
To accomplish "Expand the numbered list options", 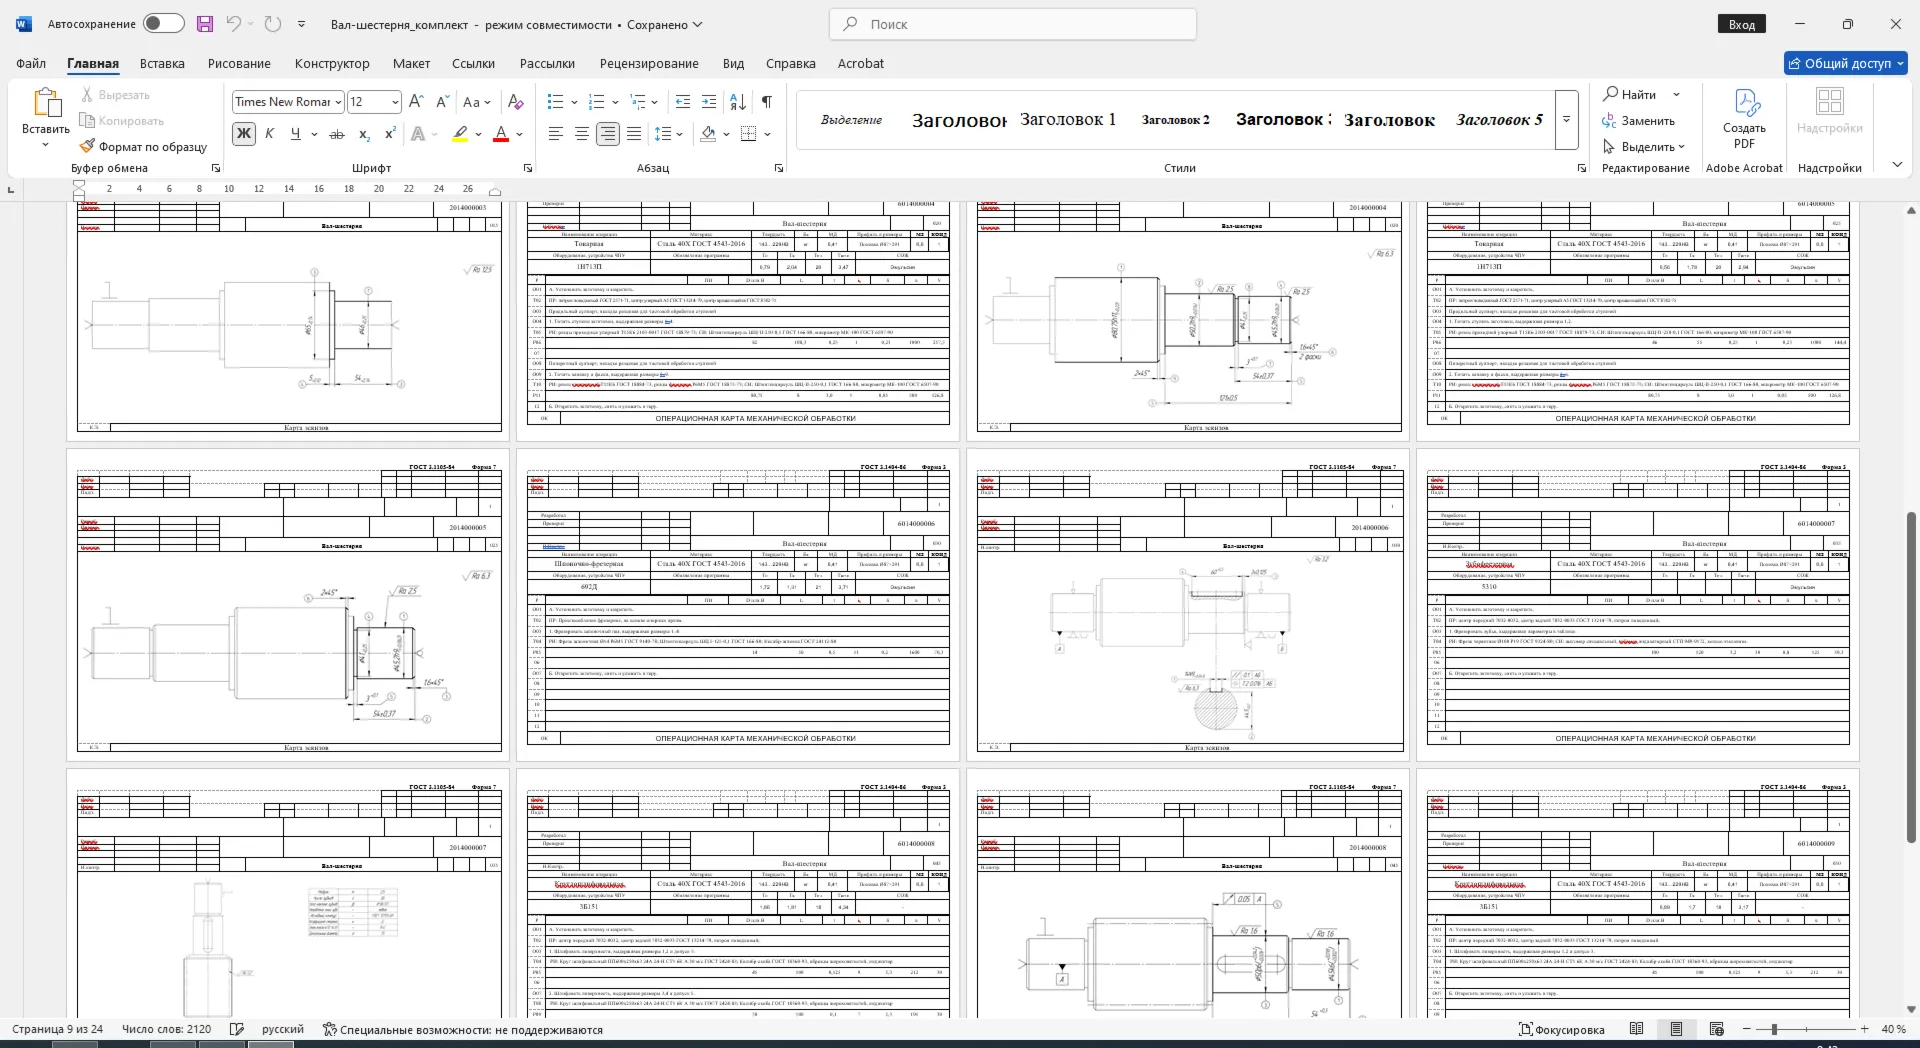I will (615, 102).
